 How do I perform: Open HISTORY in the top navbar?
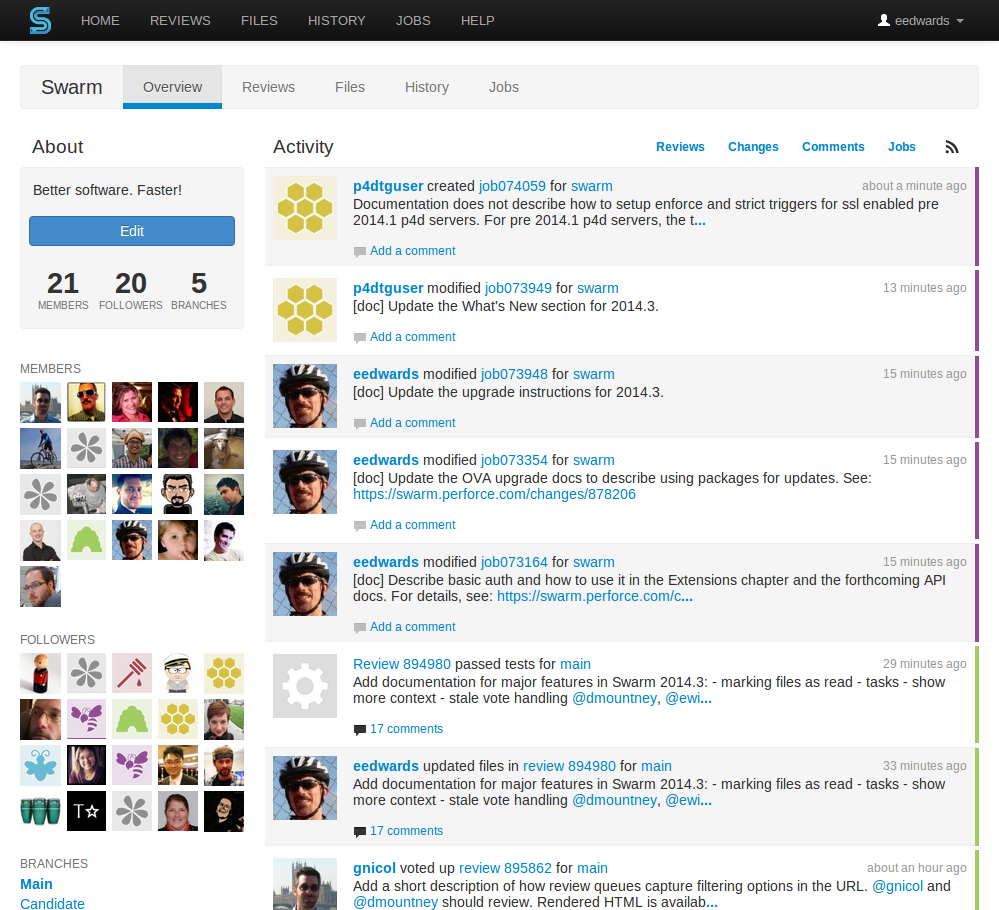point(336,20)
